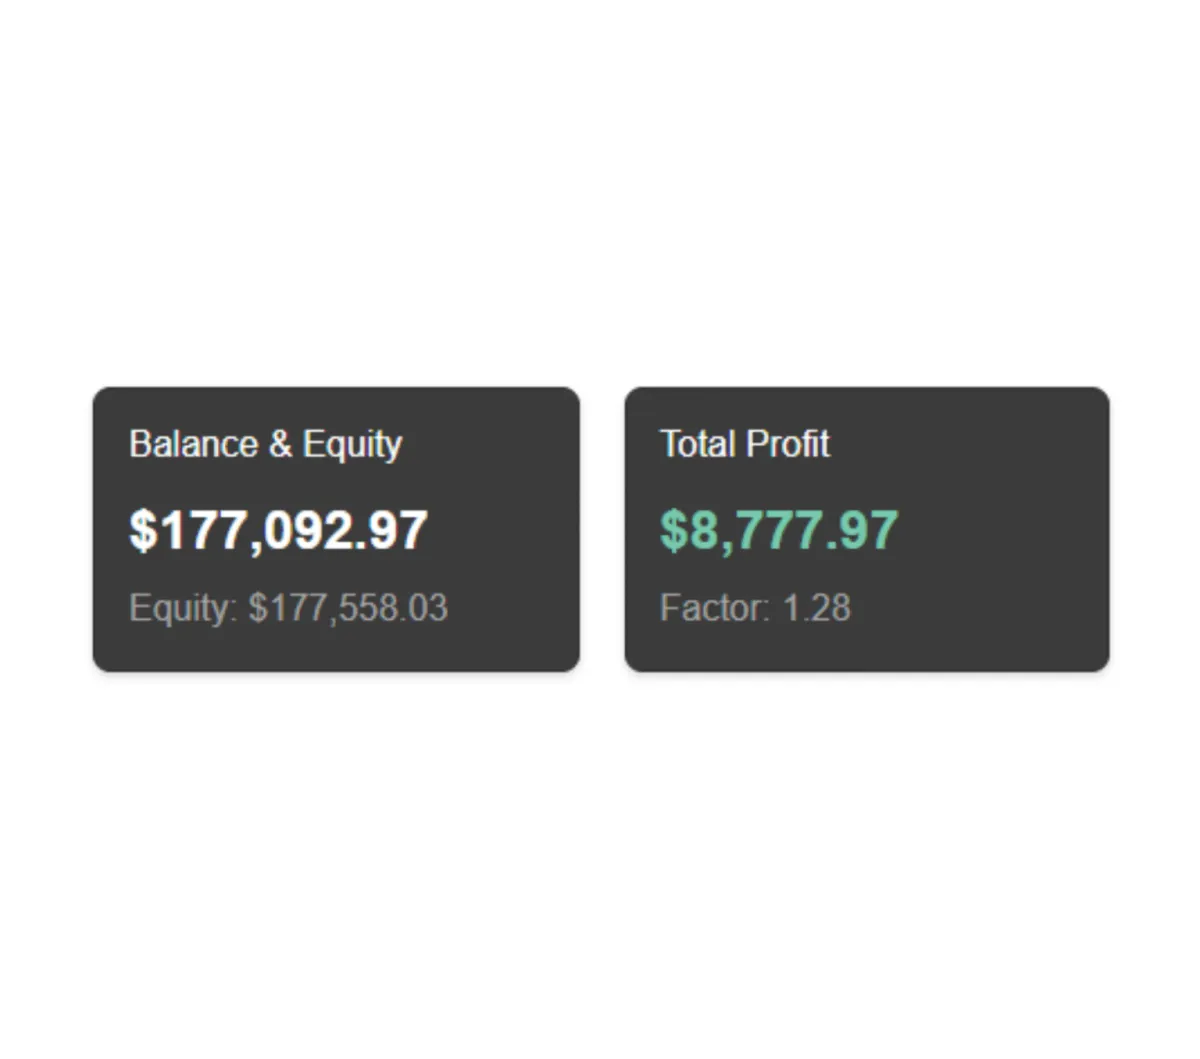1200x1059 pixels.
Task: Click the Total Profit card title
Action: coord(744,444)
